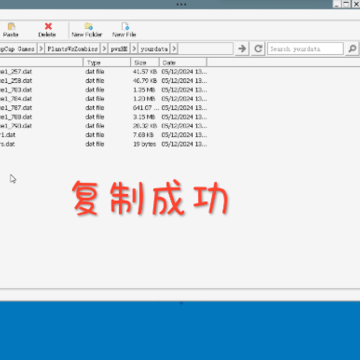
Task: Click the 41.57 KB size cell
Action: (145, 71)
